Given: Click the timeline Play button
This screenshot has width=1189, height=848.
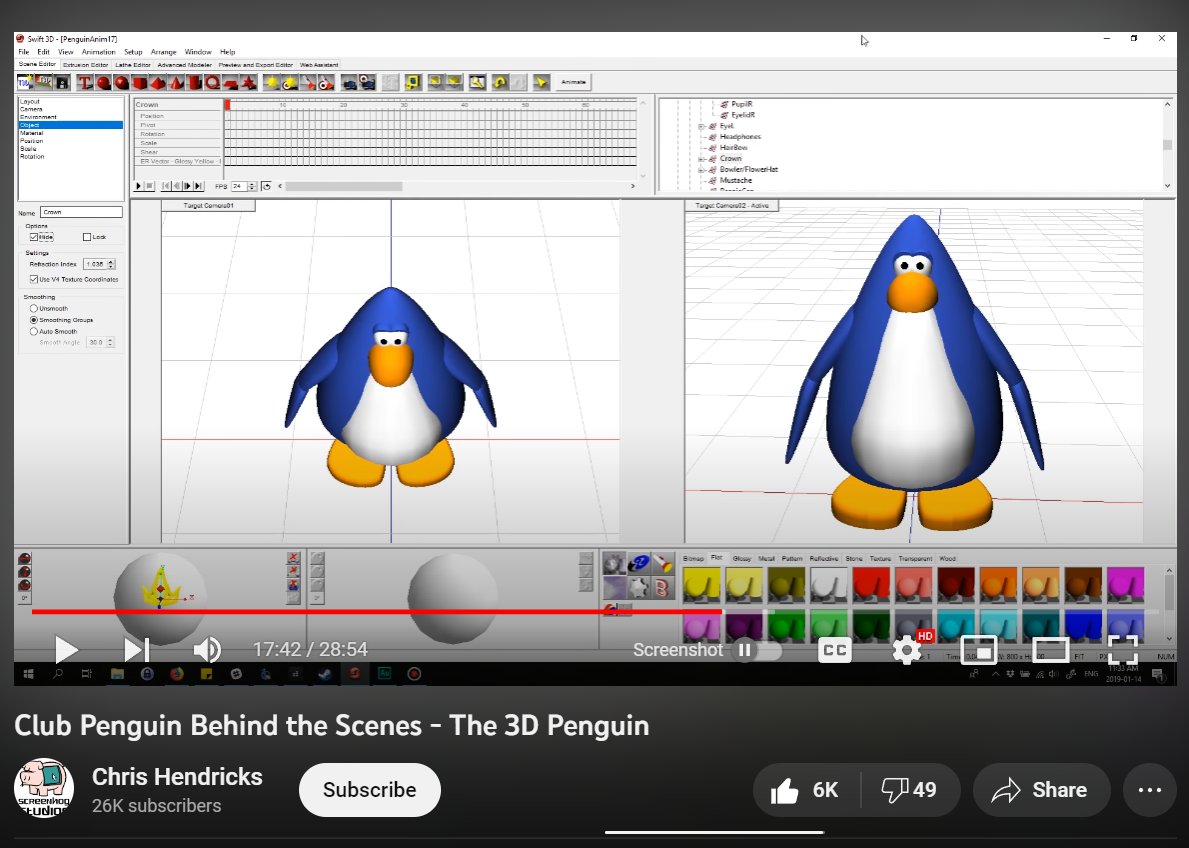Looking at the screenshot, I should (x=139, y=186).
